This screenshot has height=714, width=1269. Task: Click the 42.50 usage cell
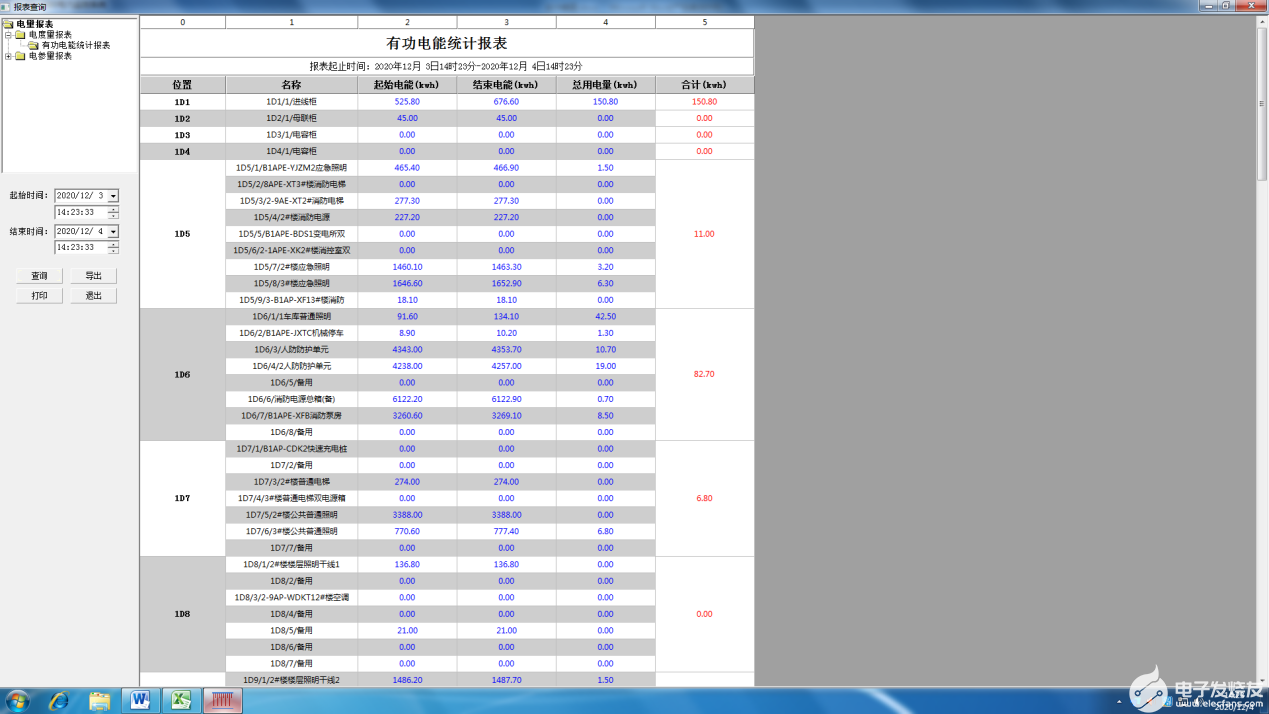[x=605, y=317]
